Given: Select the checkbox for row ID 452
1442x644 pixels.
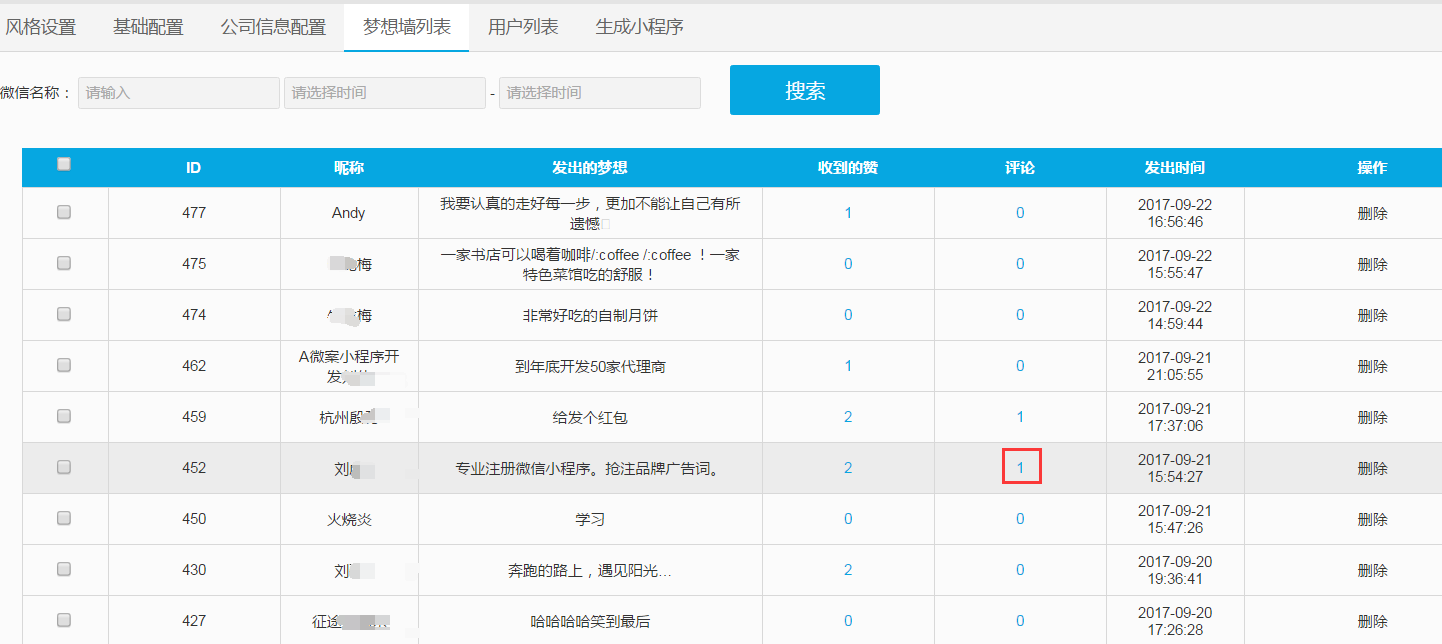Looking at the screenshot, I should (64, 467).
